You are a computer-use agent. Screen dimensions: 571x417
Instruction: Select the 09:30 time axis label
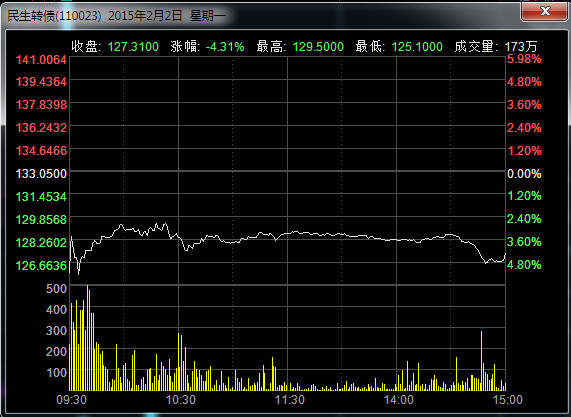(72, 400)
